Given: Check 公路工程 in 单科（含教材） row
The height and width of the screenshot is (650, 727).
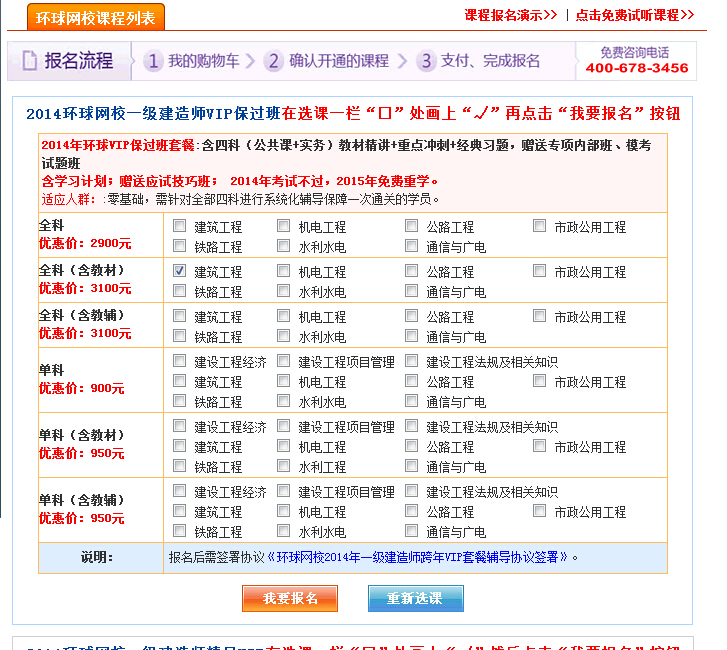Looking at the screenshot, I should [411, 446].
